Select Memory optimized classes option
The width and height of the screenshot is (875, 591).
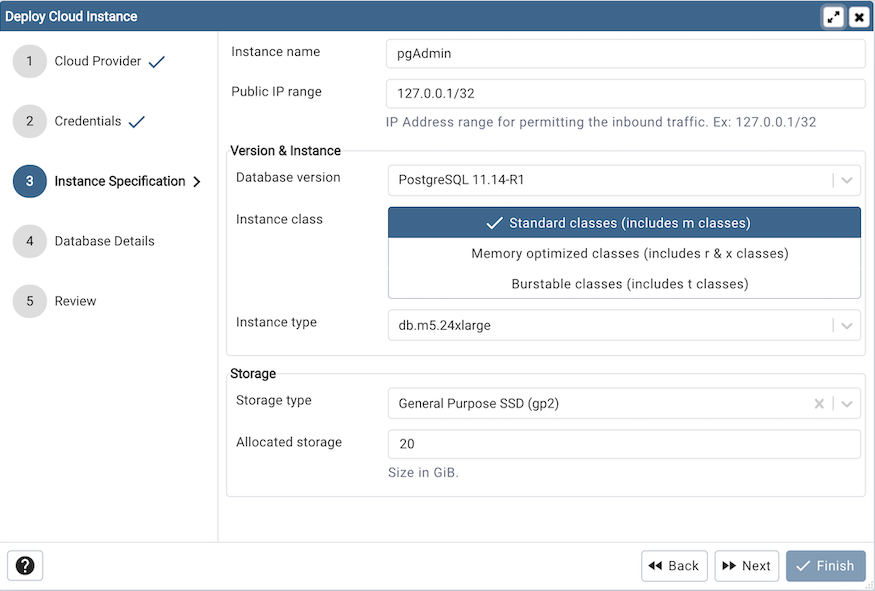pyautogui.click(x=624, y=253)
